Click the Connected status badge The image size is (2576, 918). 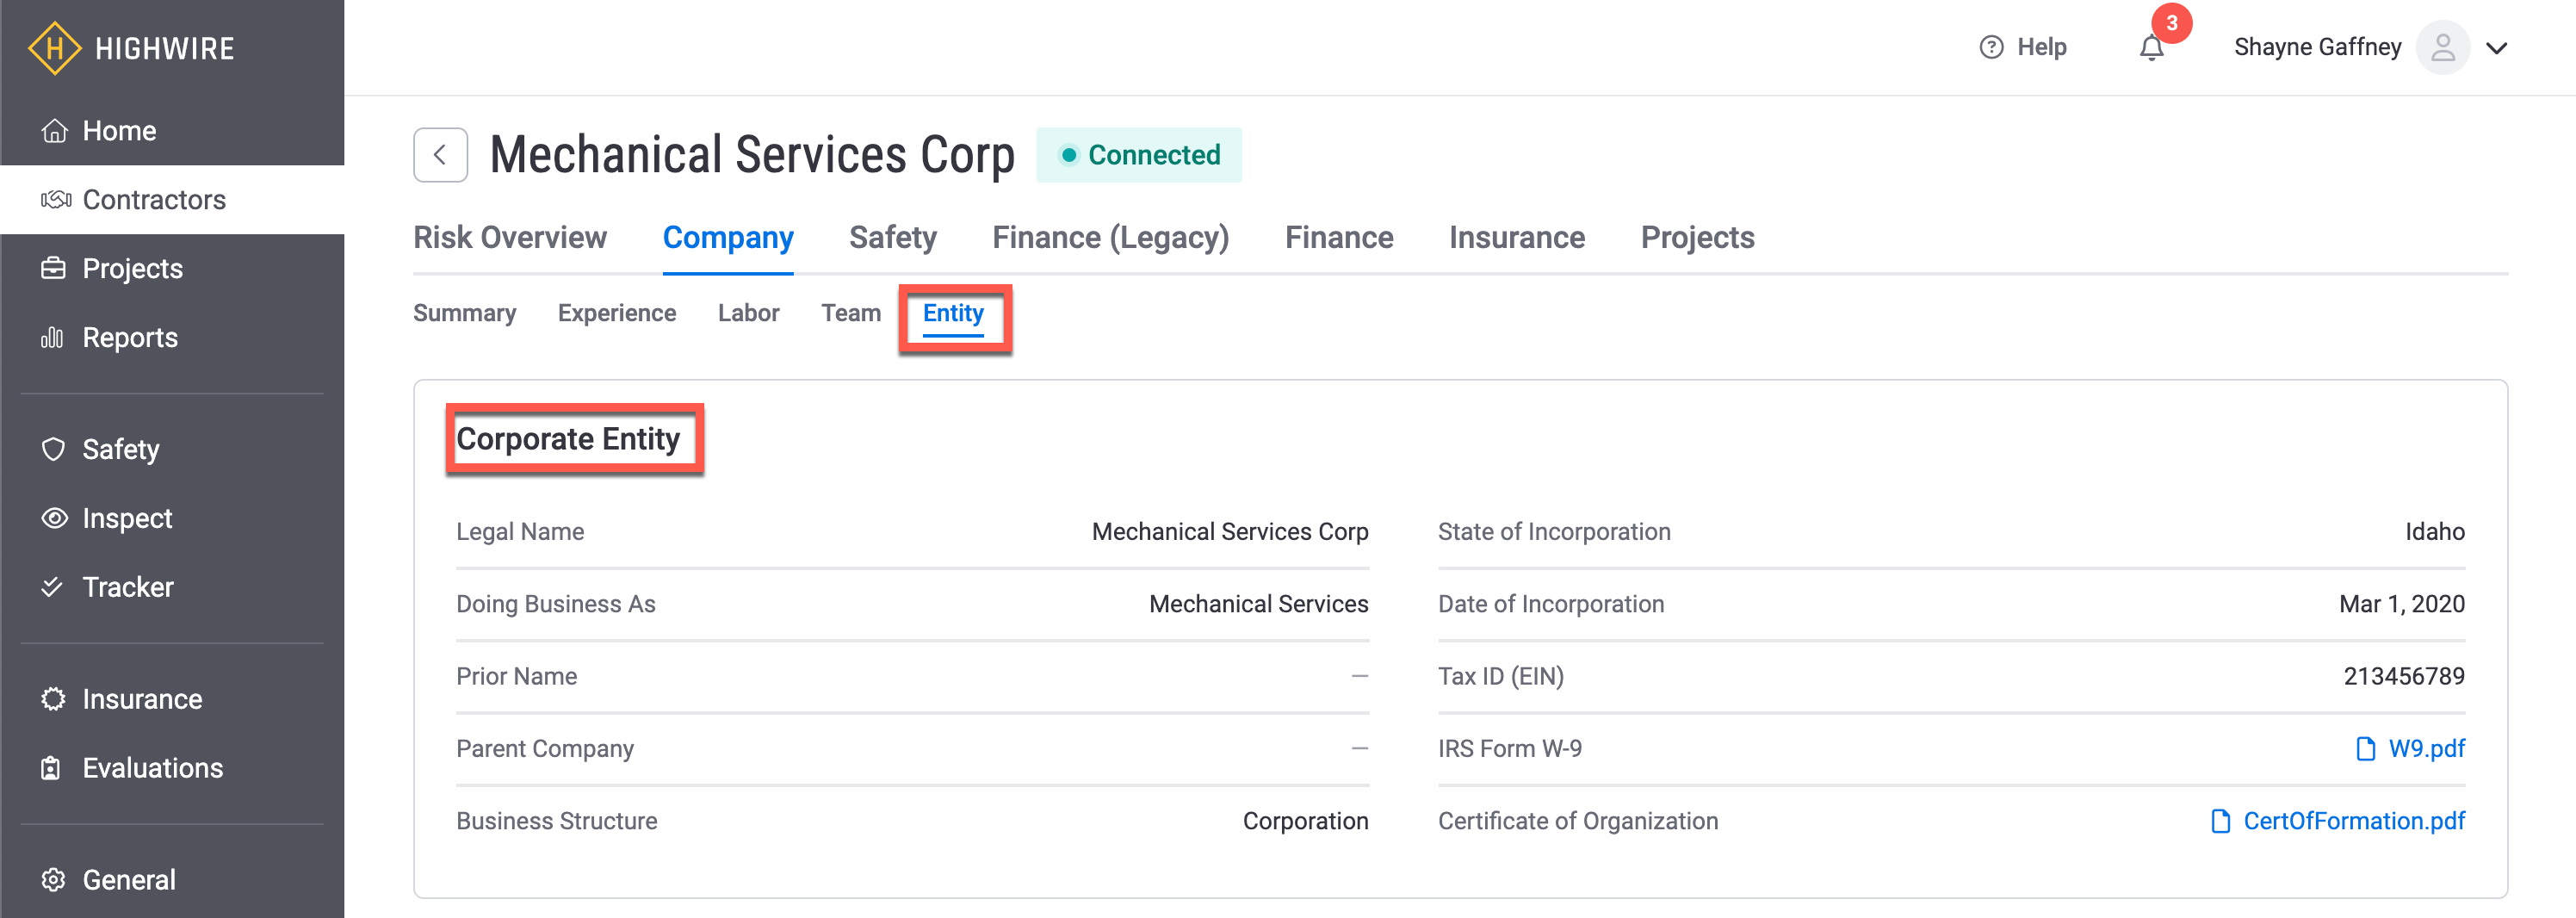pos(1139,155)
